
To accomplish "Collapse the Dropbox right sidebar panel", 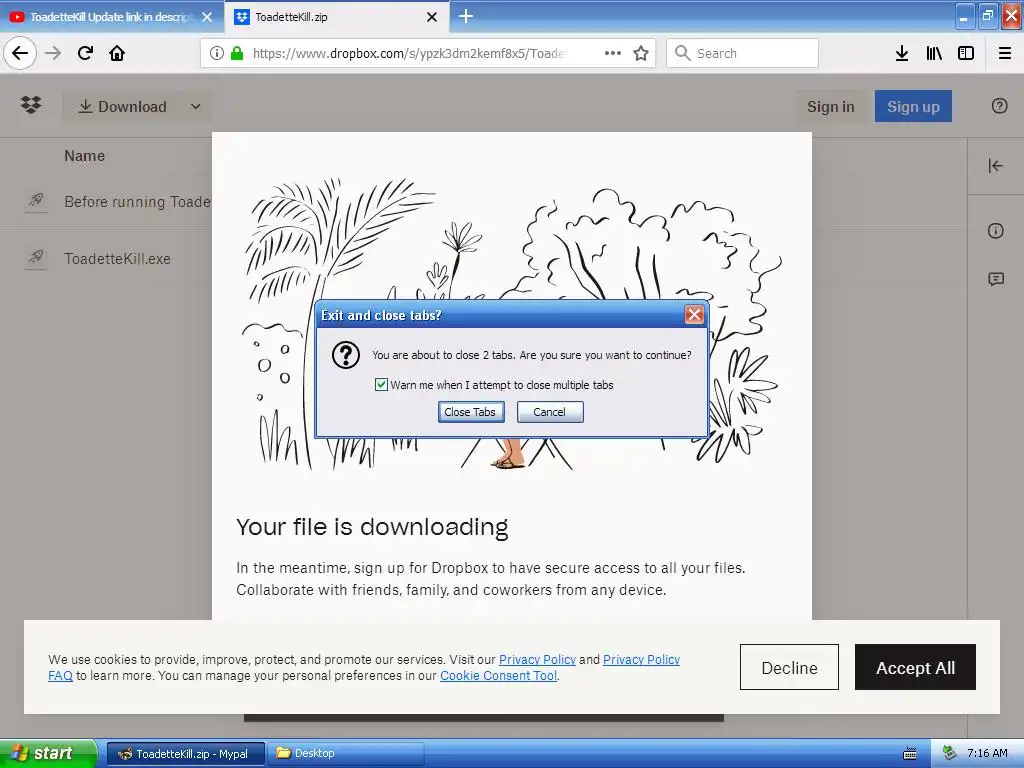I will click(x=995, y=166).
